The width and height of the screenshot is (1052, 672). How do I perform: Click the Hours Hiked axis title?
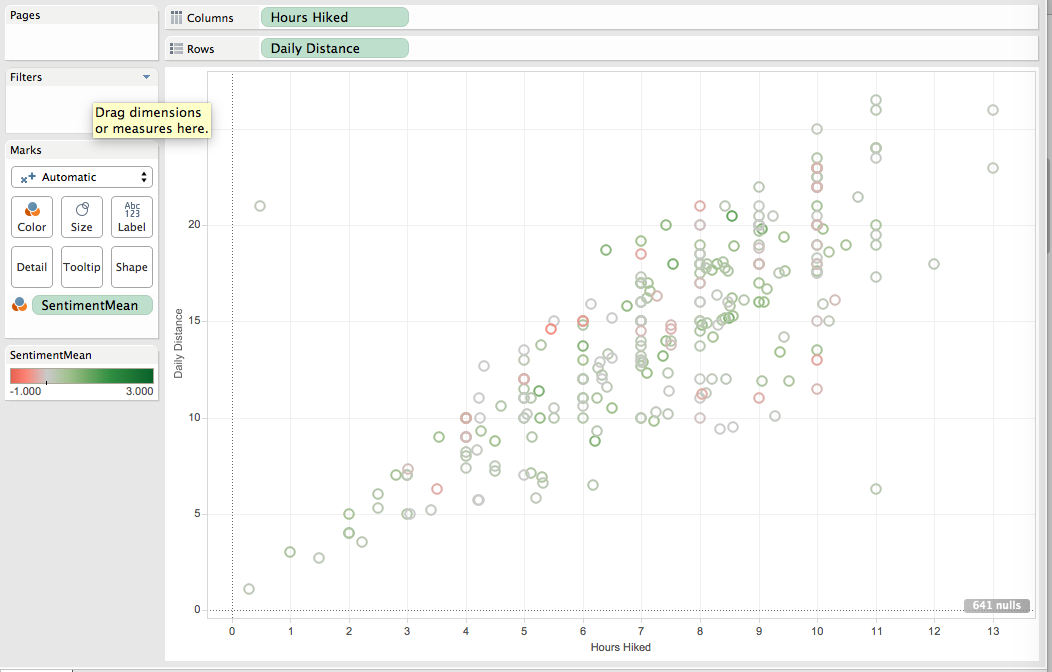point(621,647)
